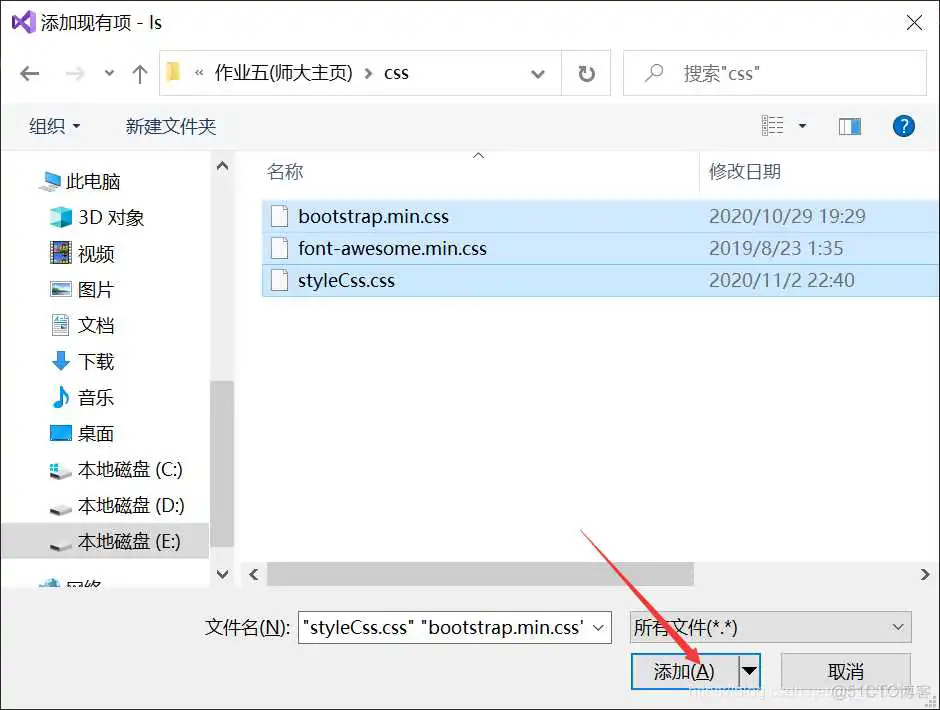This screenshot has width=940, height=710.
Task: Expand the 添加 button's dropdown arrow
Action: pos(748,671)
